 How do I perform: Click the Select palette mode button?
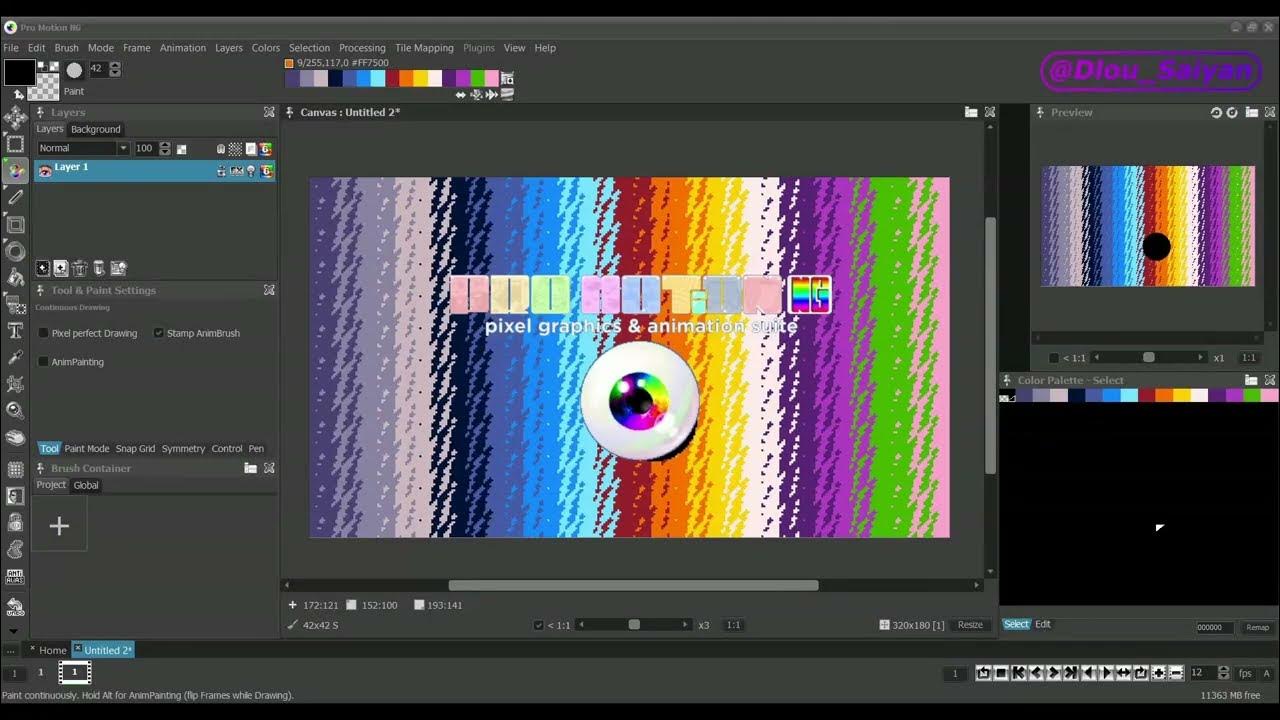coord(1016,624)
